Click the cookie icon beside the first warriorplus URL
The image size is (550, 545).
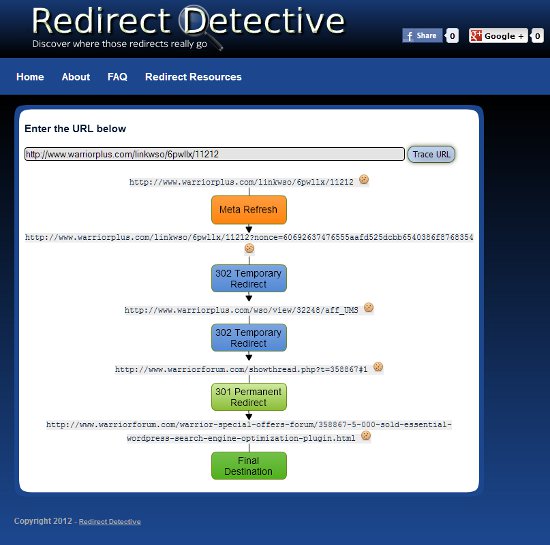click(x=364, y=180)
